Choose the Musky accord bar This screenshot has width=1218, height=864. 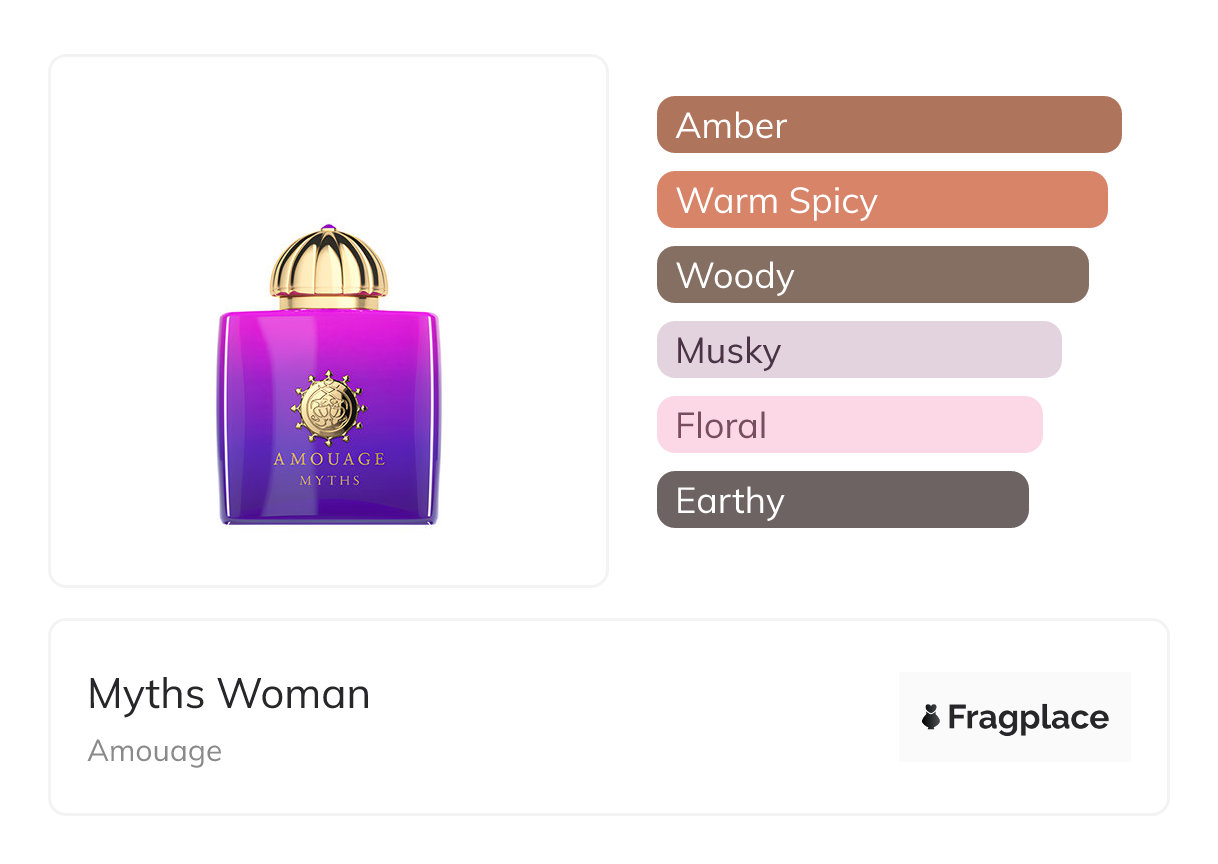[x=859, y=350]
